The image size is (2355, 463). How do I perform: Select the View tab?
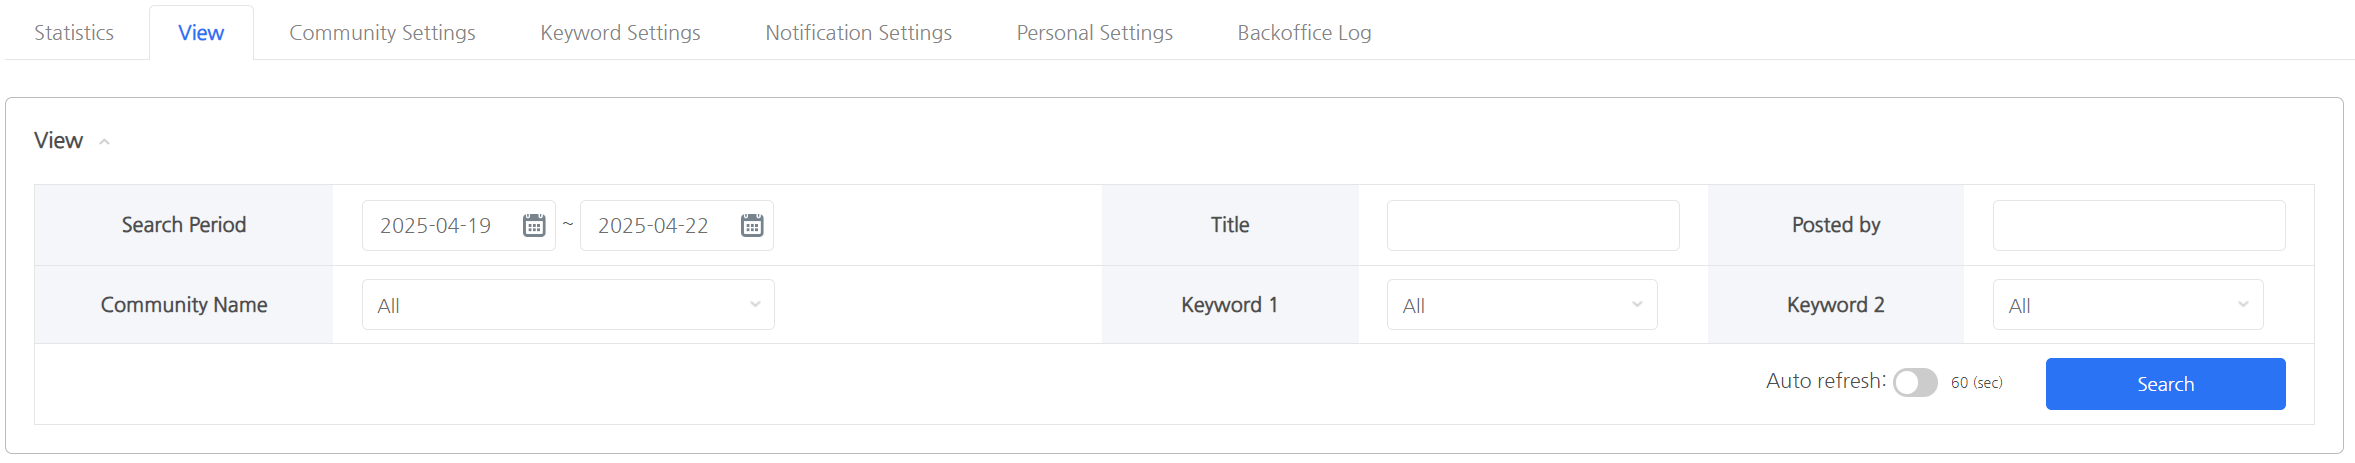(201, 33)
